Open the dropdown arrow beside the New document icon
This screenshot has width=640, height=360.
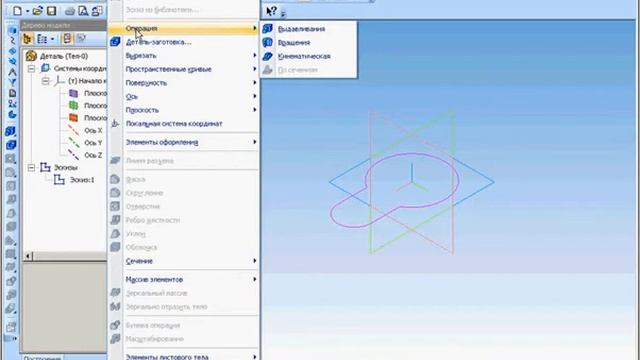[27, 11]
